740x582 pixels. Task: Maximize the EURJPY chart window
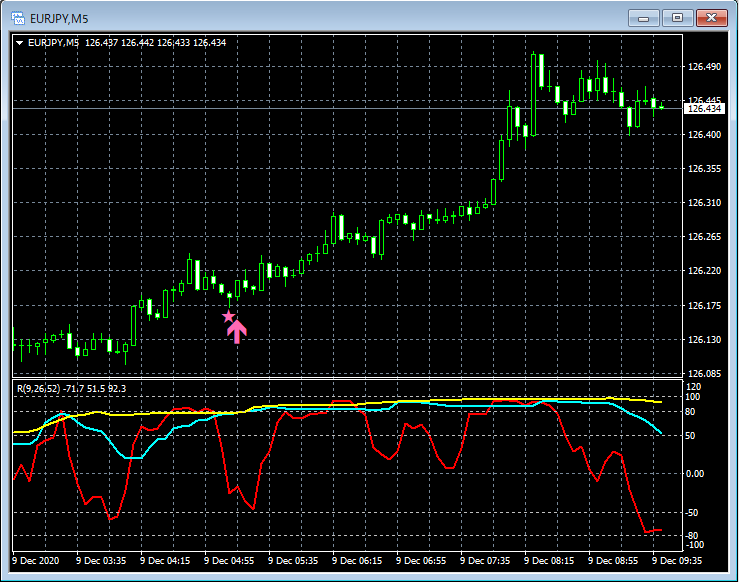(677, 18)
